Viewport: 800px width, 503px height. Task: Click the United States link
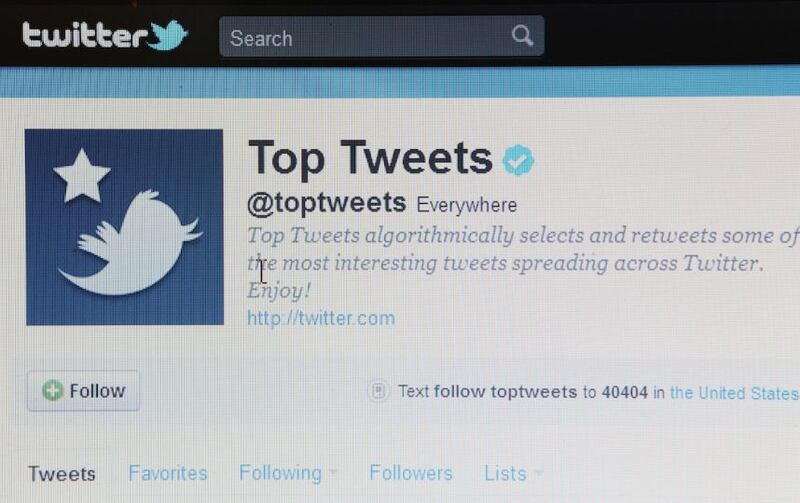(x=734, y=393)
